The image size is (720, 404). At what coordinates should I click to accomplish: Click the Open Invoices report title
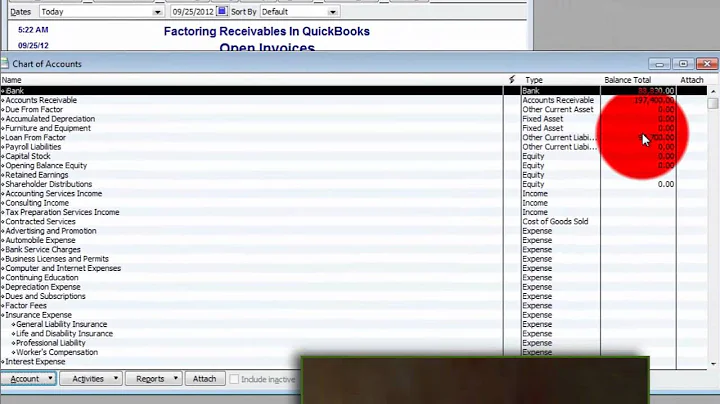click(267, 47)
